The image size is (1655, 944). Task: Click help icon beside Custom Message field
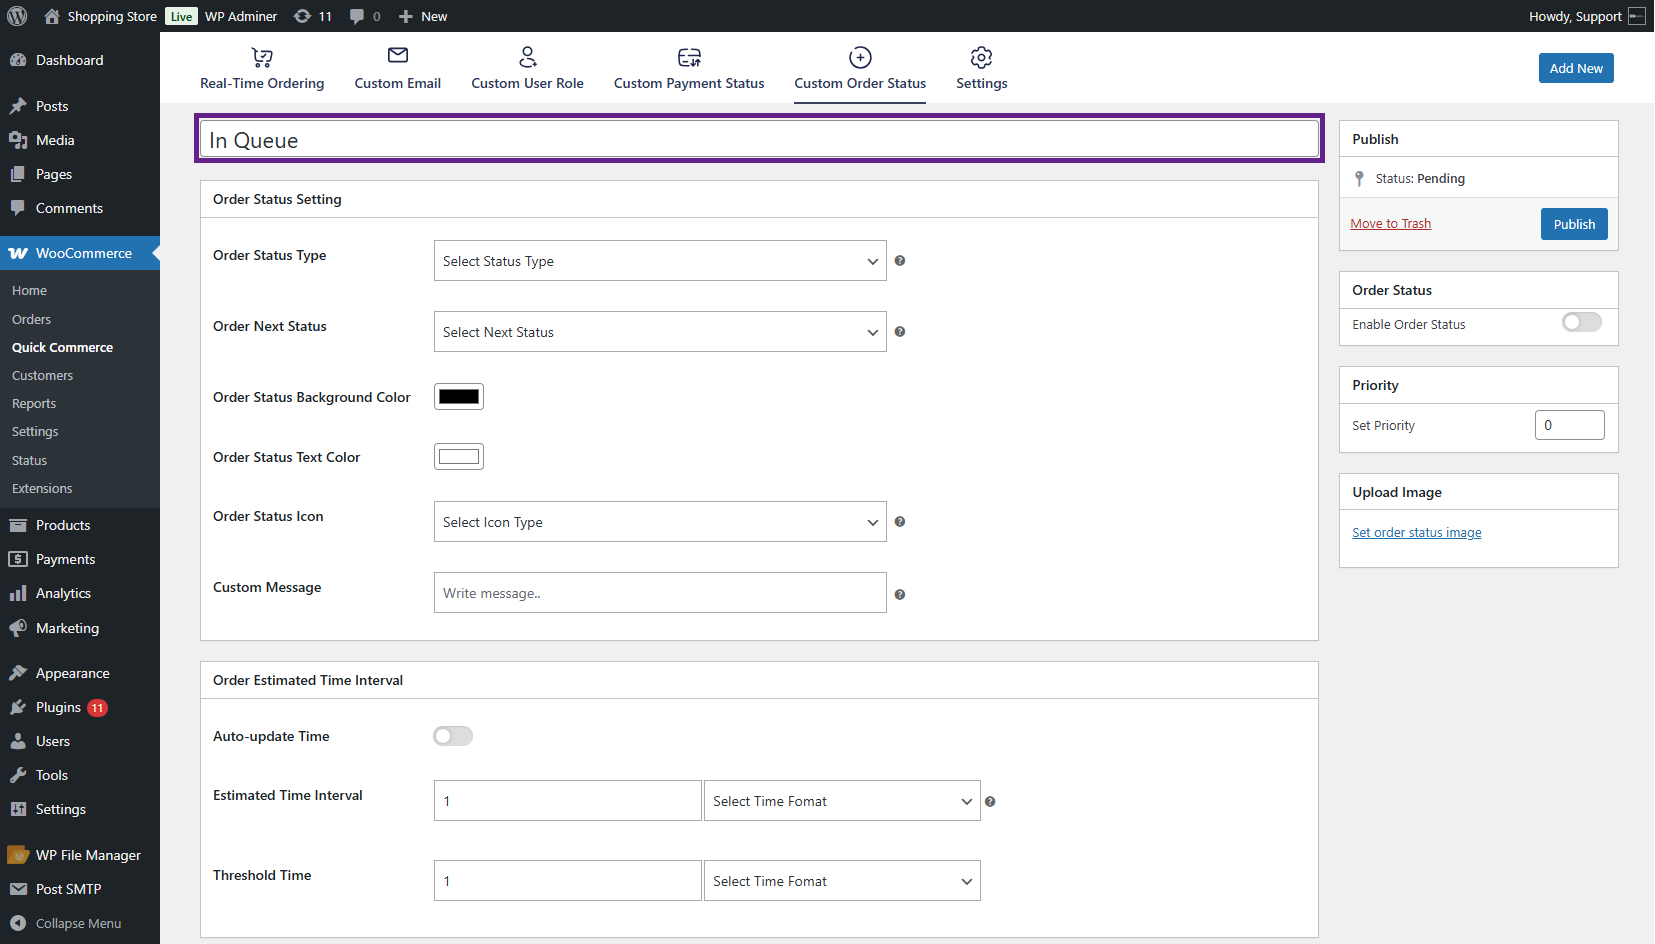(900, 594)
